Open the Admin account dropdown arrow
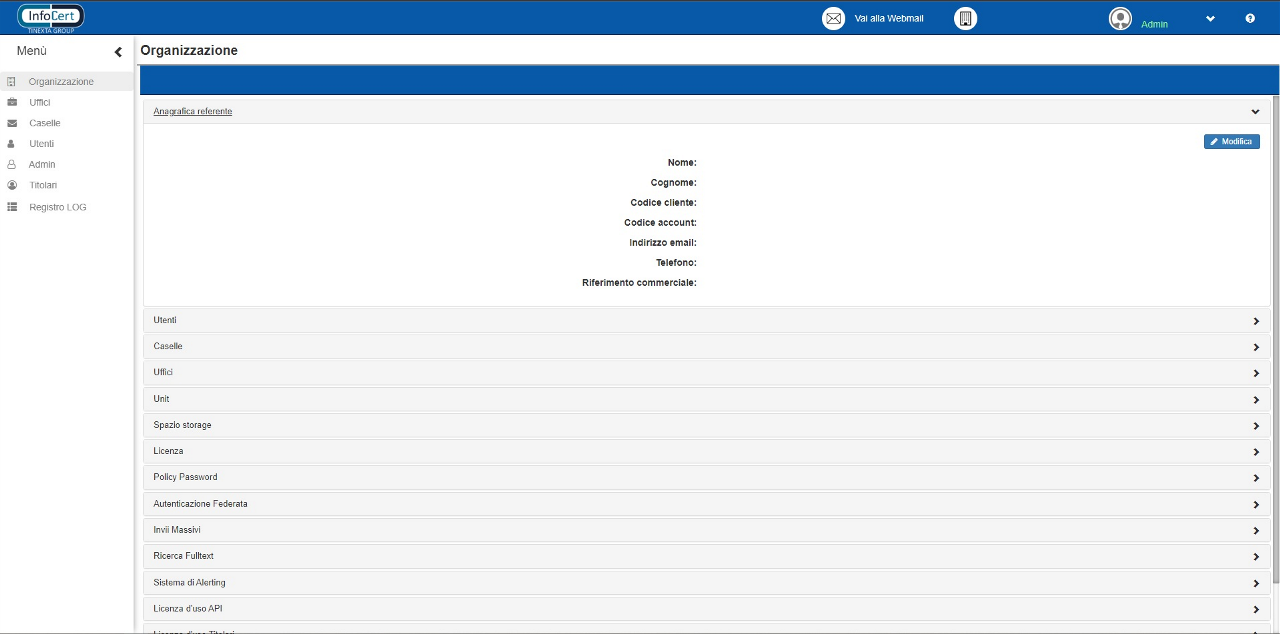 [1210, 19]
